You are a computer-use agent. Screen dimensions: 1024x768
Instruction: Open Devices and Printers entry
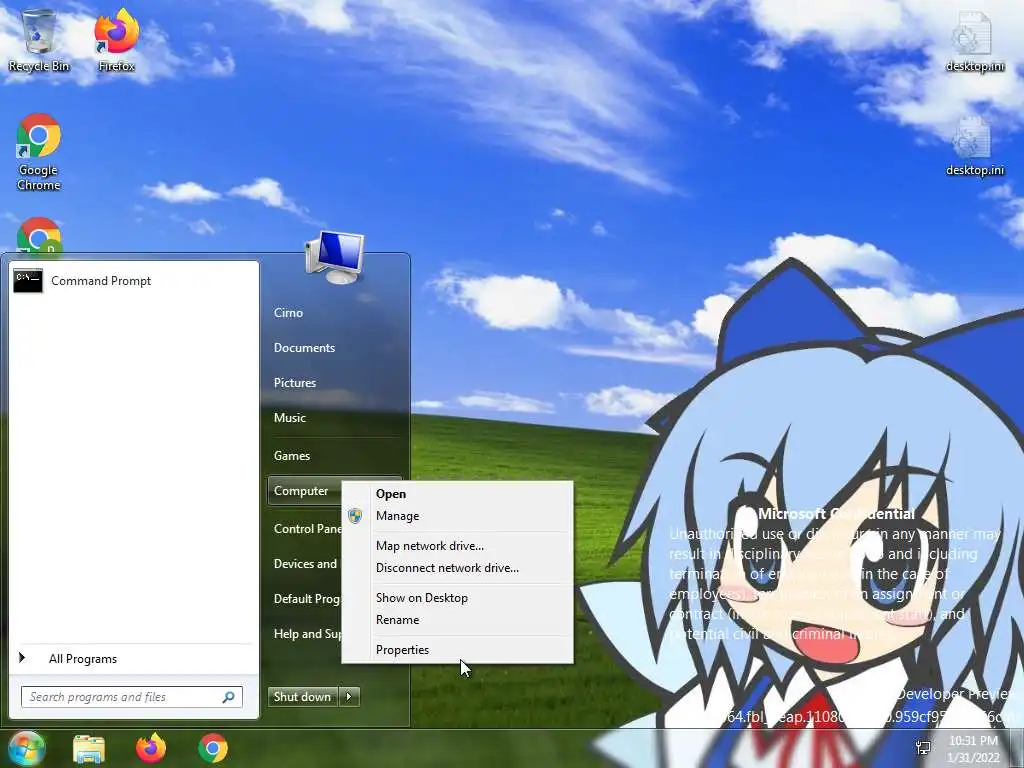(306, 564)
